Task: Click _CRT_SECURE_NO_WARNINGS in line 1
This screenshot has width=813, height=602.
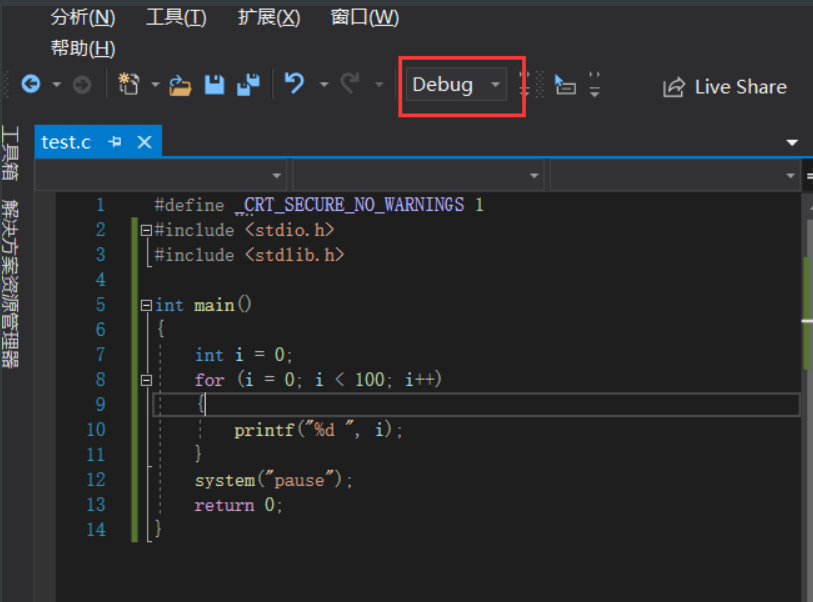Action: click(349, 205)
